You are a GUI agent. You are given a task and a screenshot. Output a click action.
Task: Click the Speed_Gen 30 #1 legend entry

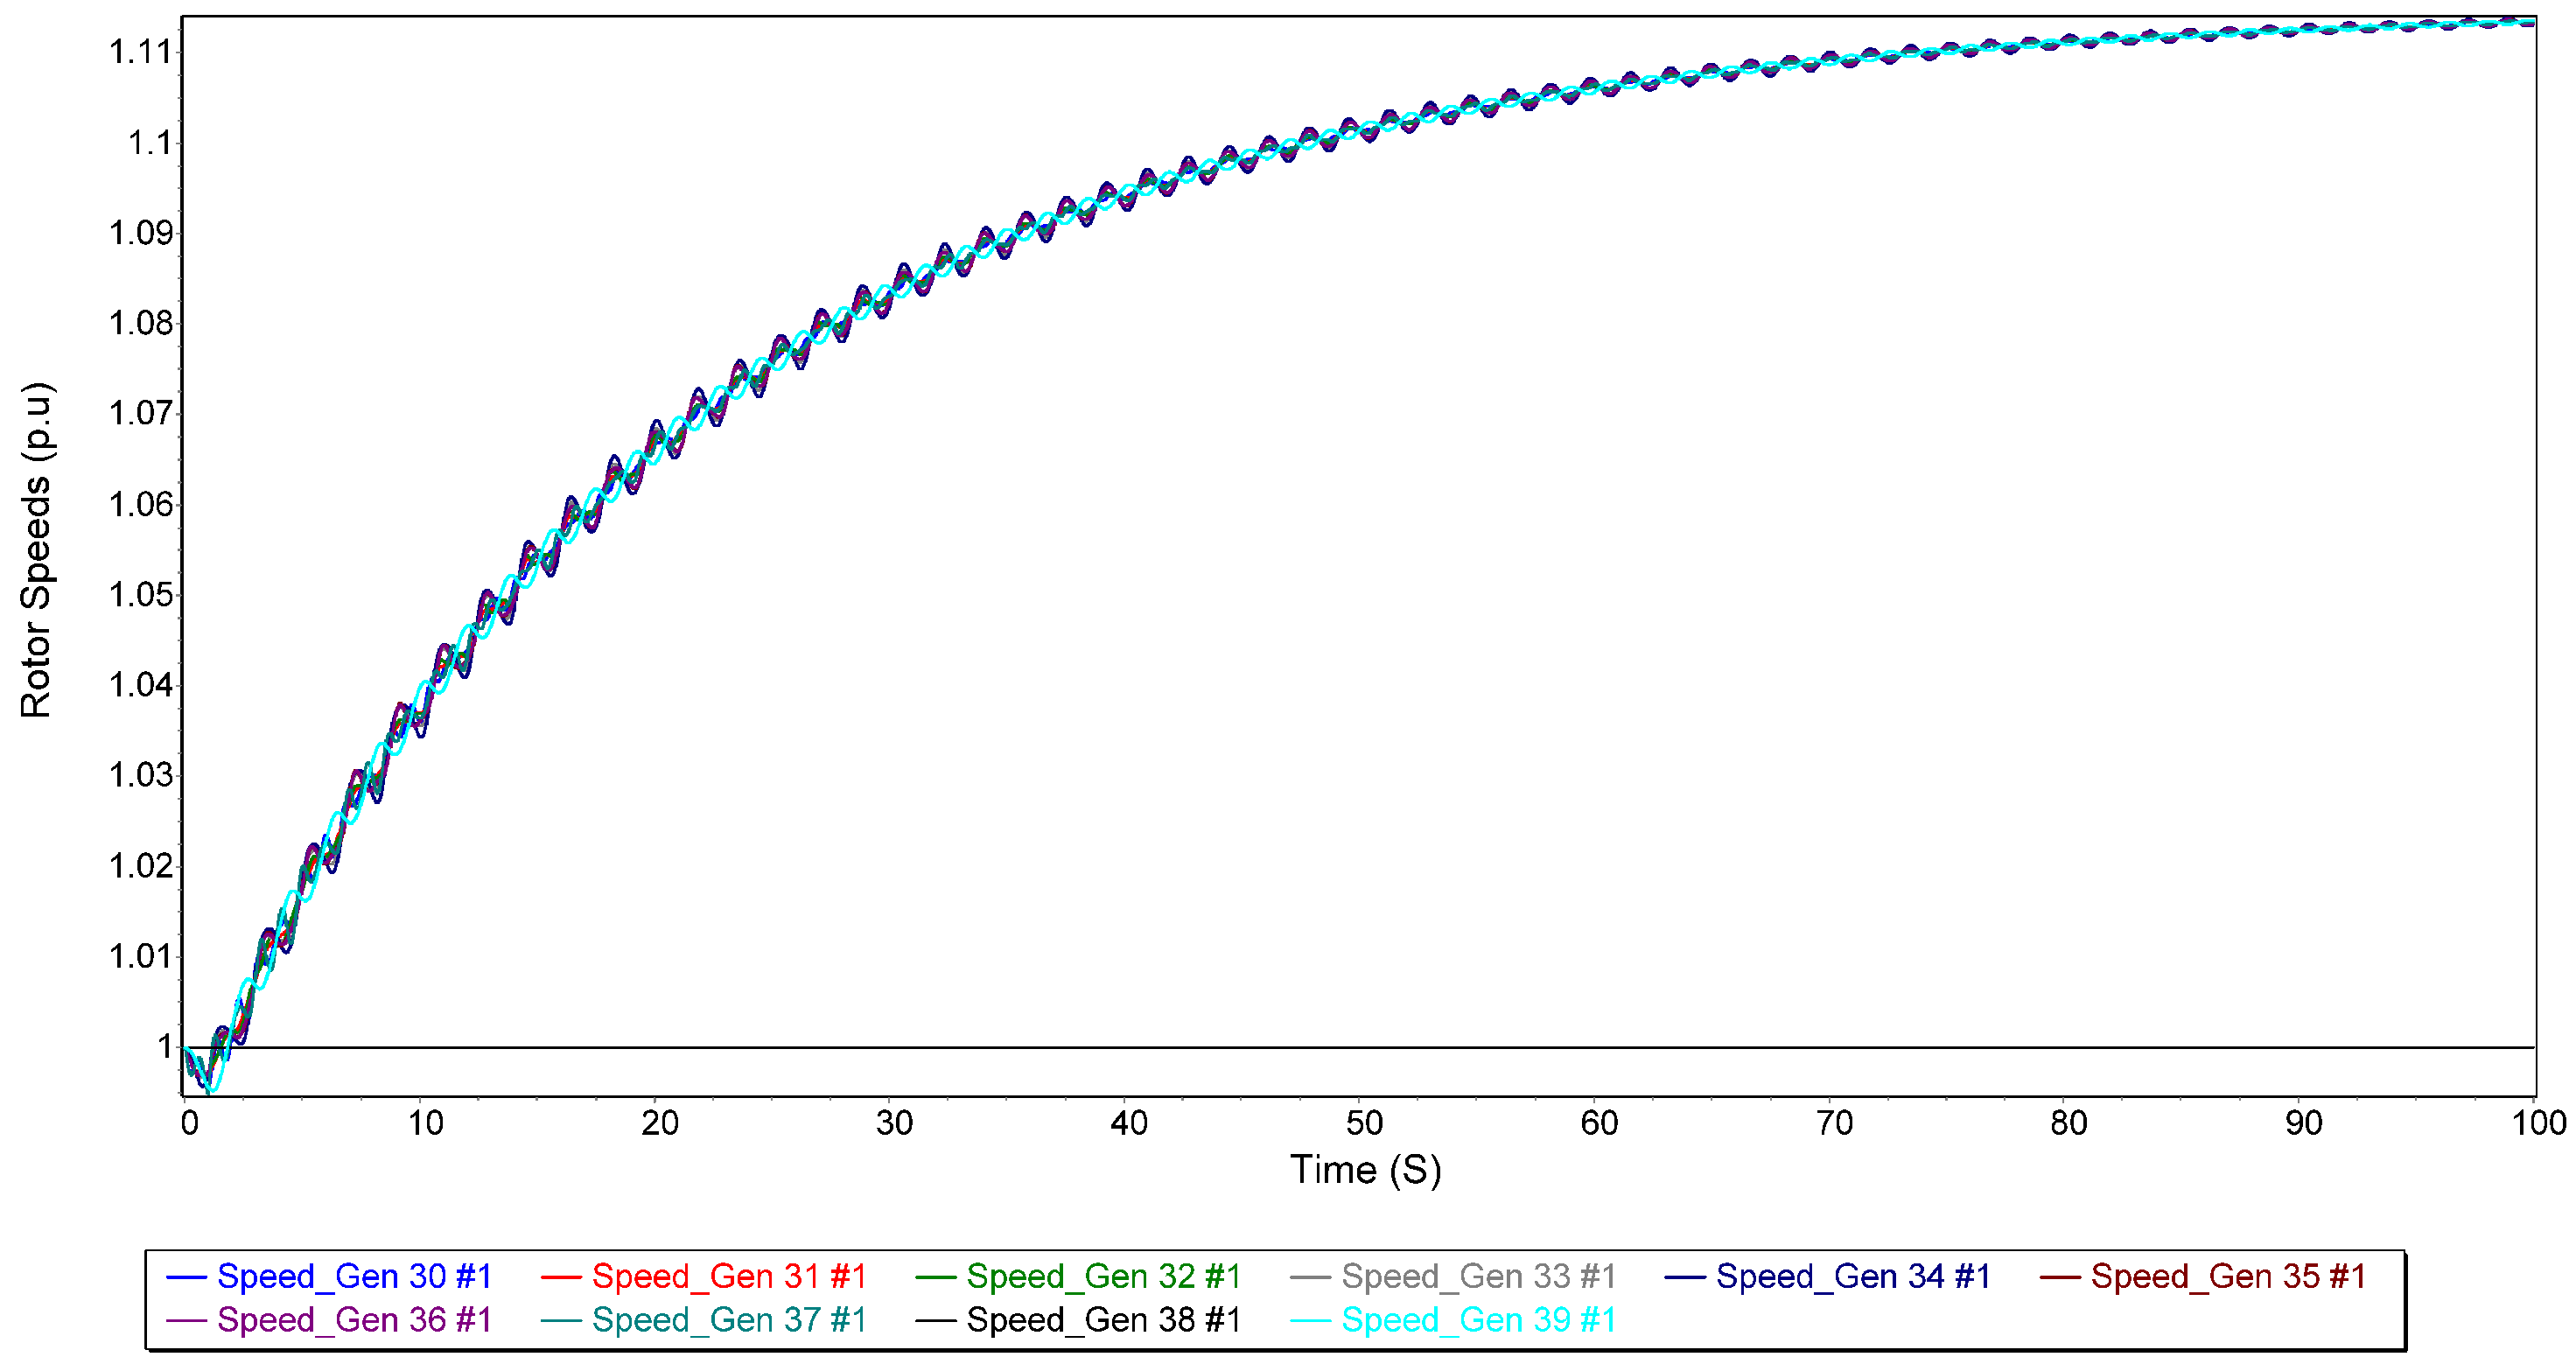coord(354,1277)
